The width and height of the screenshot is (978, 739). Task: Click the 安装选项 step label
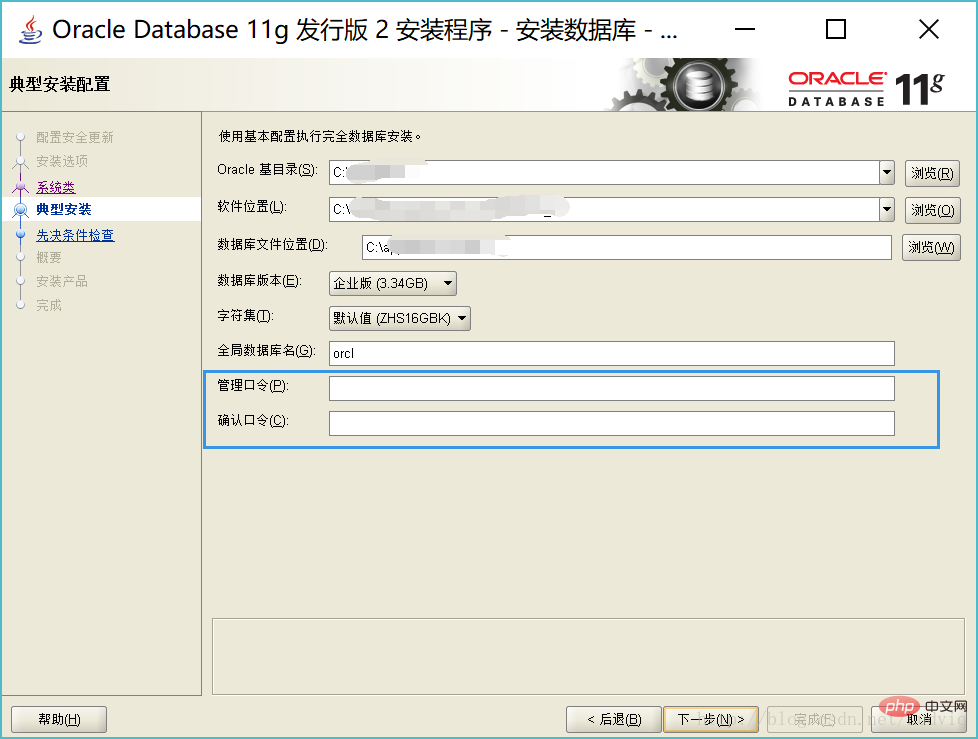tap(62, 161)
